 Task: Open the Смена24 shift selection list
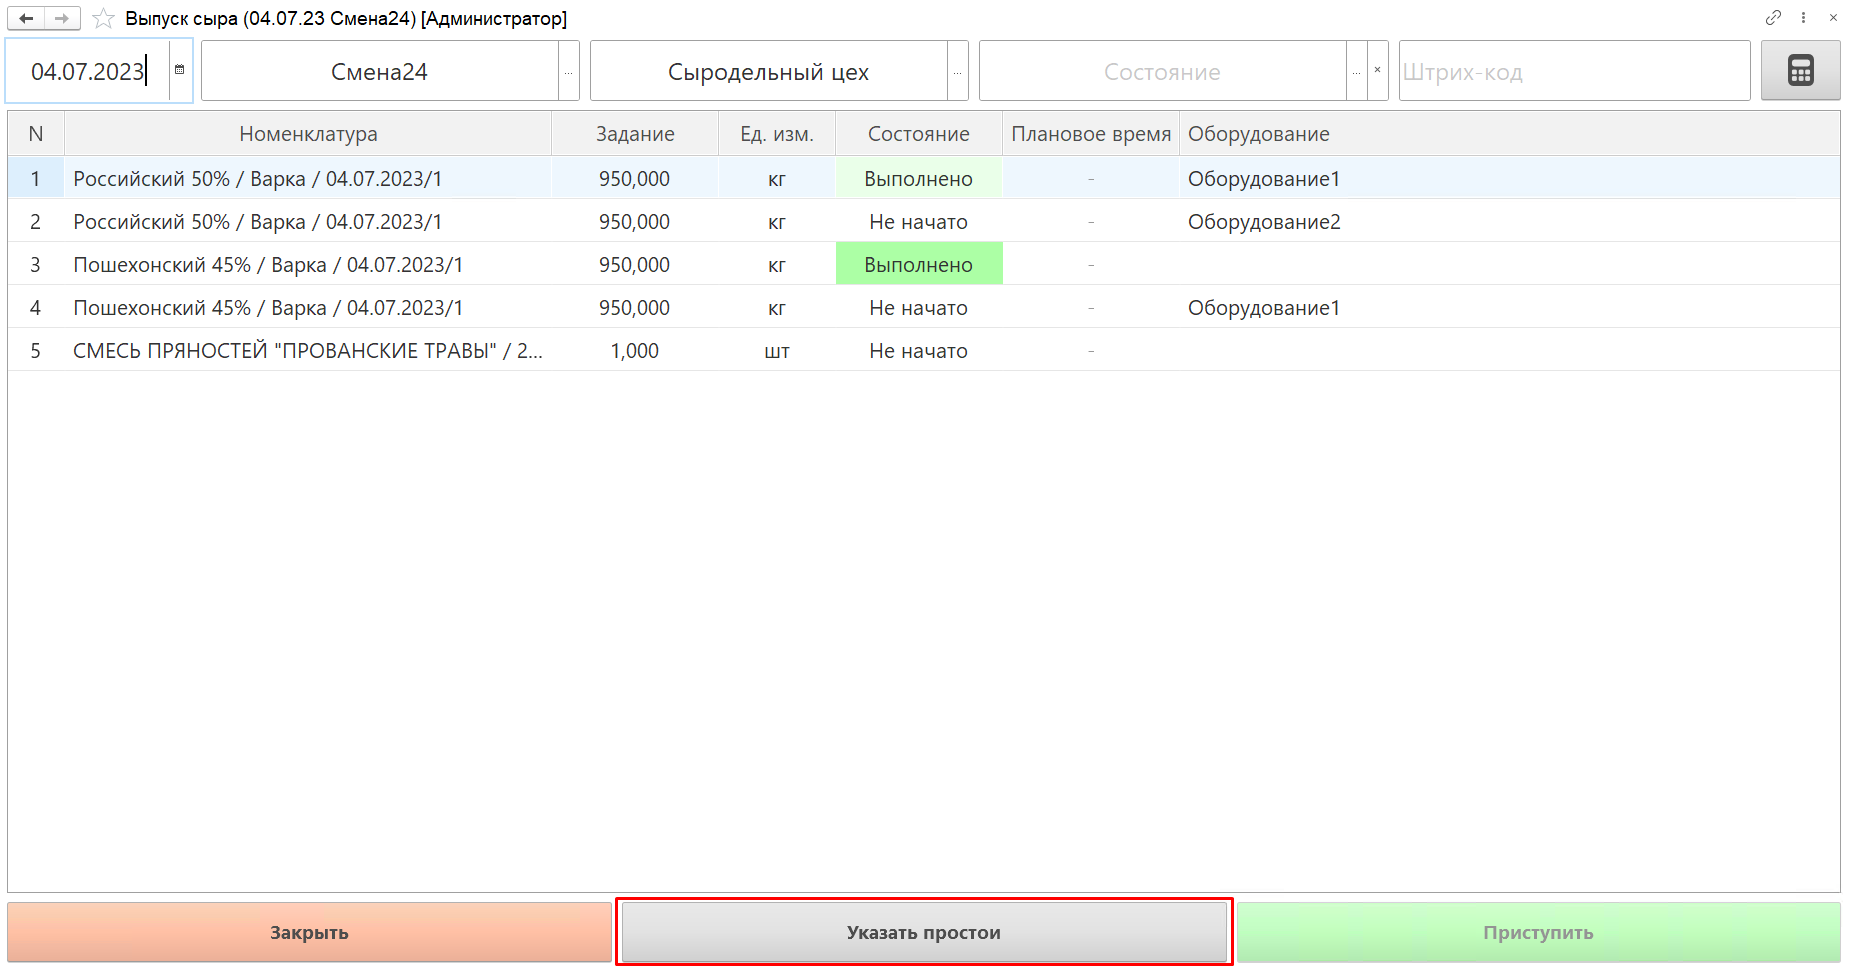click(568, 72)
